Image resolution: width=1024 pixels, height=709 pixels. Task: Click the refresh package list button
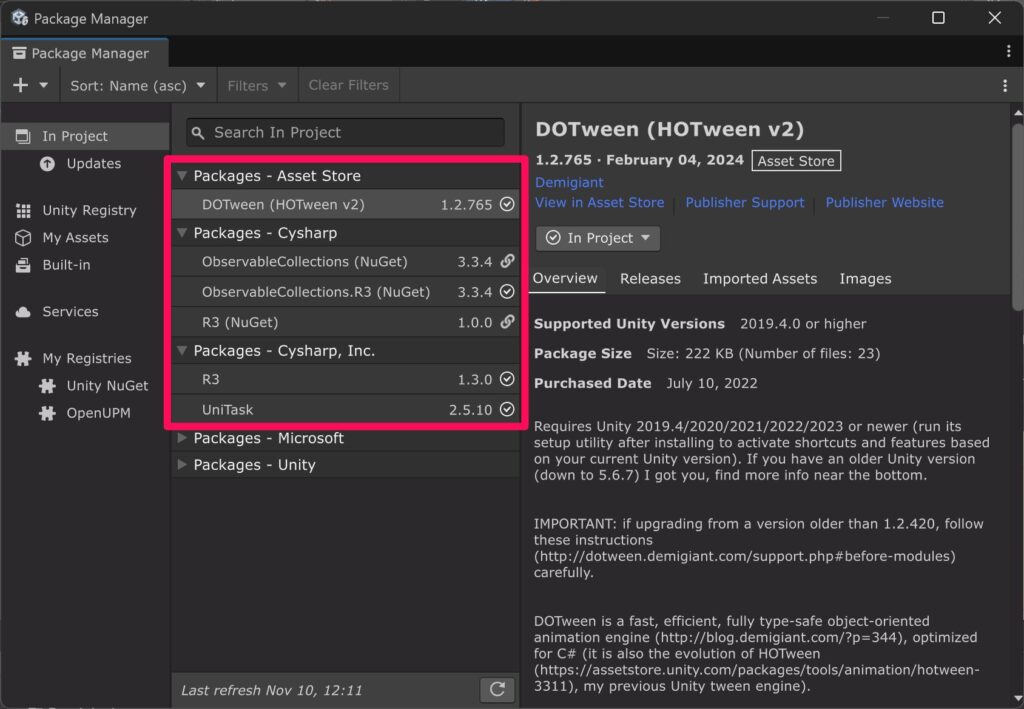(497, 689)
